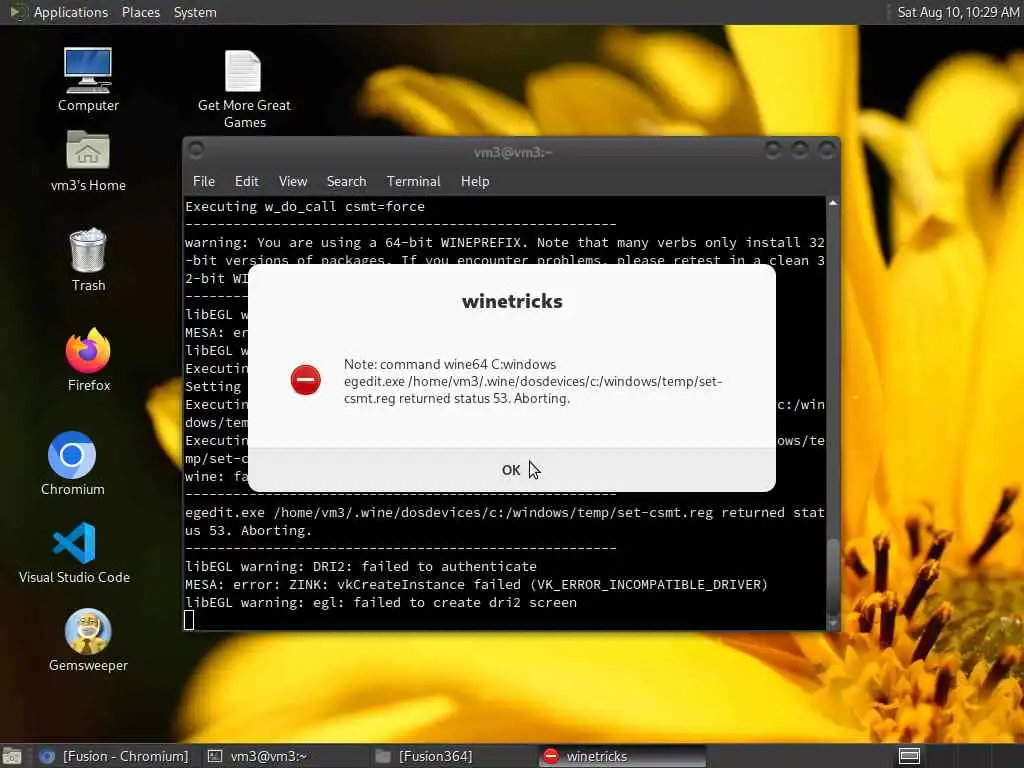Click the terminal window menu button in title bar
Screen dimensions: 1024x768
tap(196, 150)
